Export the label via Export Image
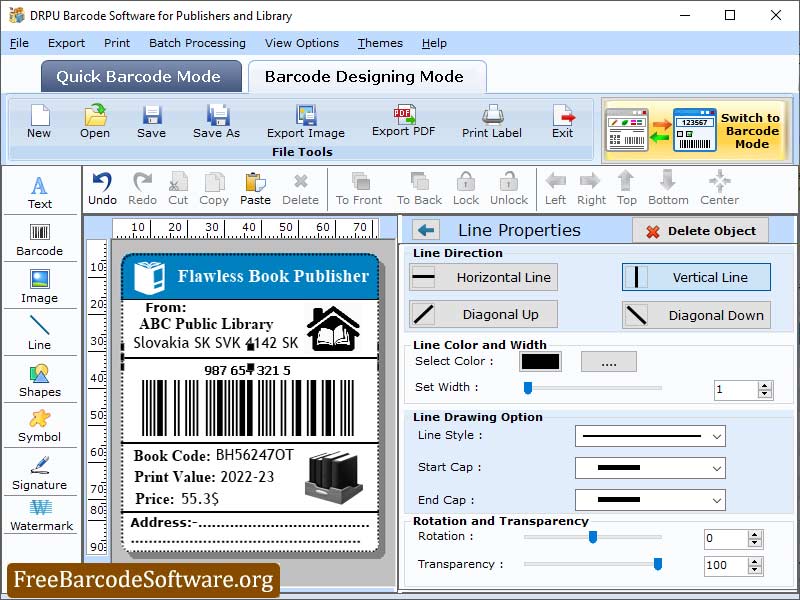Image resolution: width=800 pixels, height=600 pixels. [x=306, y=121]
